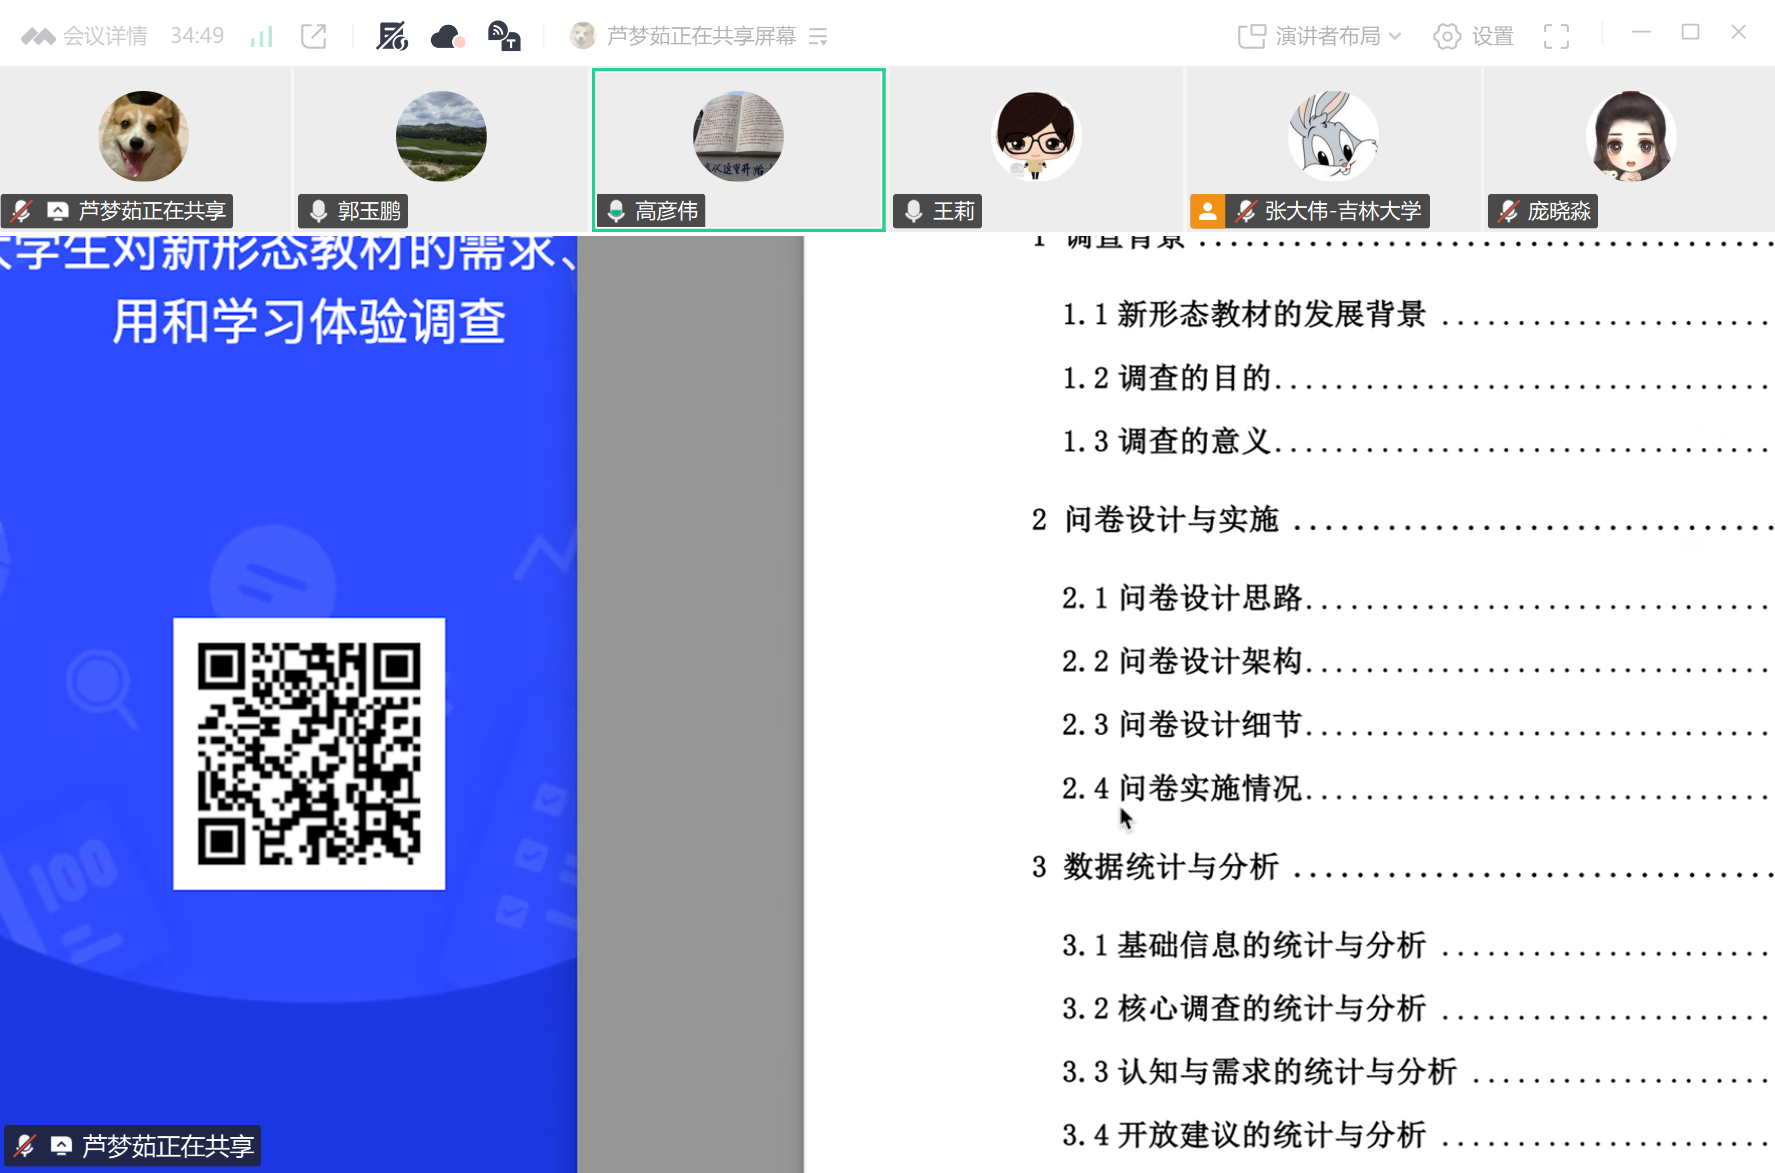Screen dimensions: 1775x1173
Task: Click the share meeting link icon
Action: coord(314,37)
